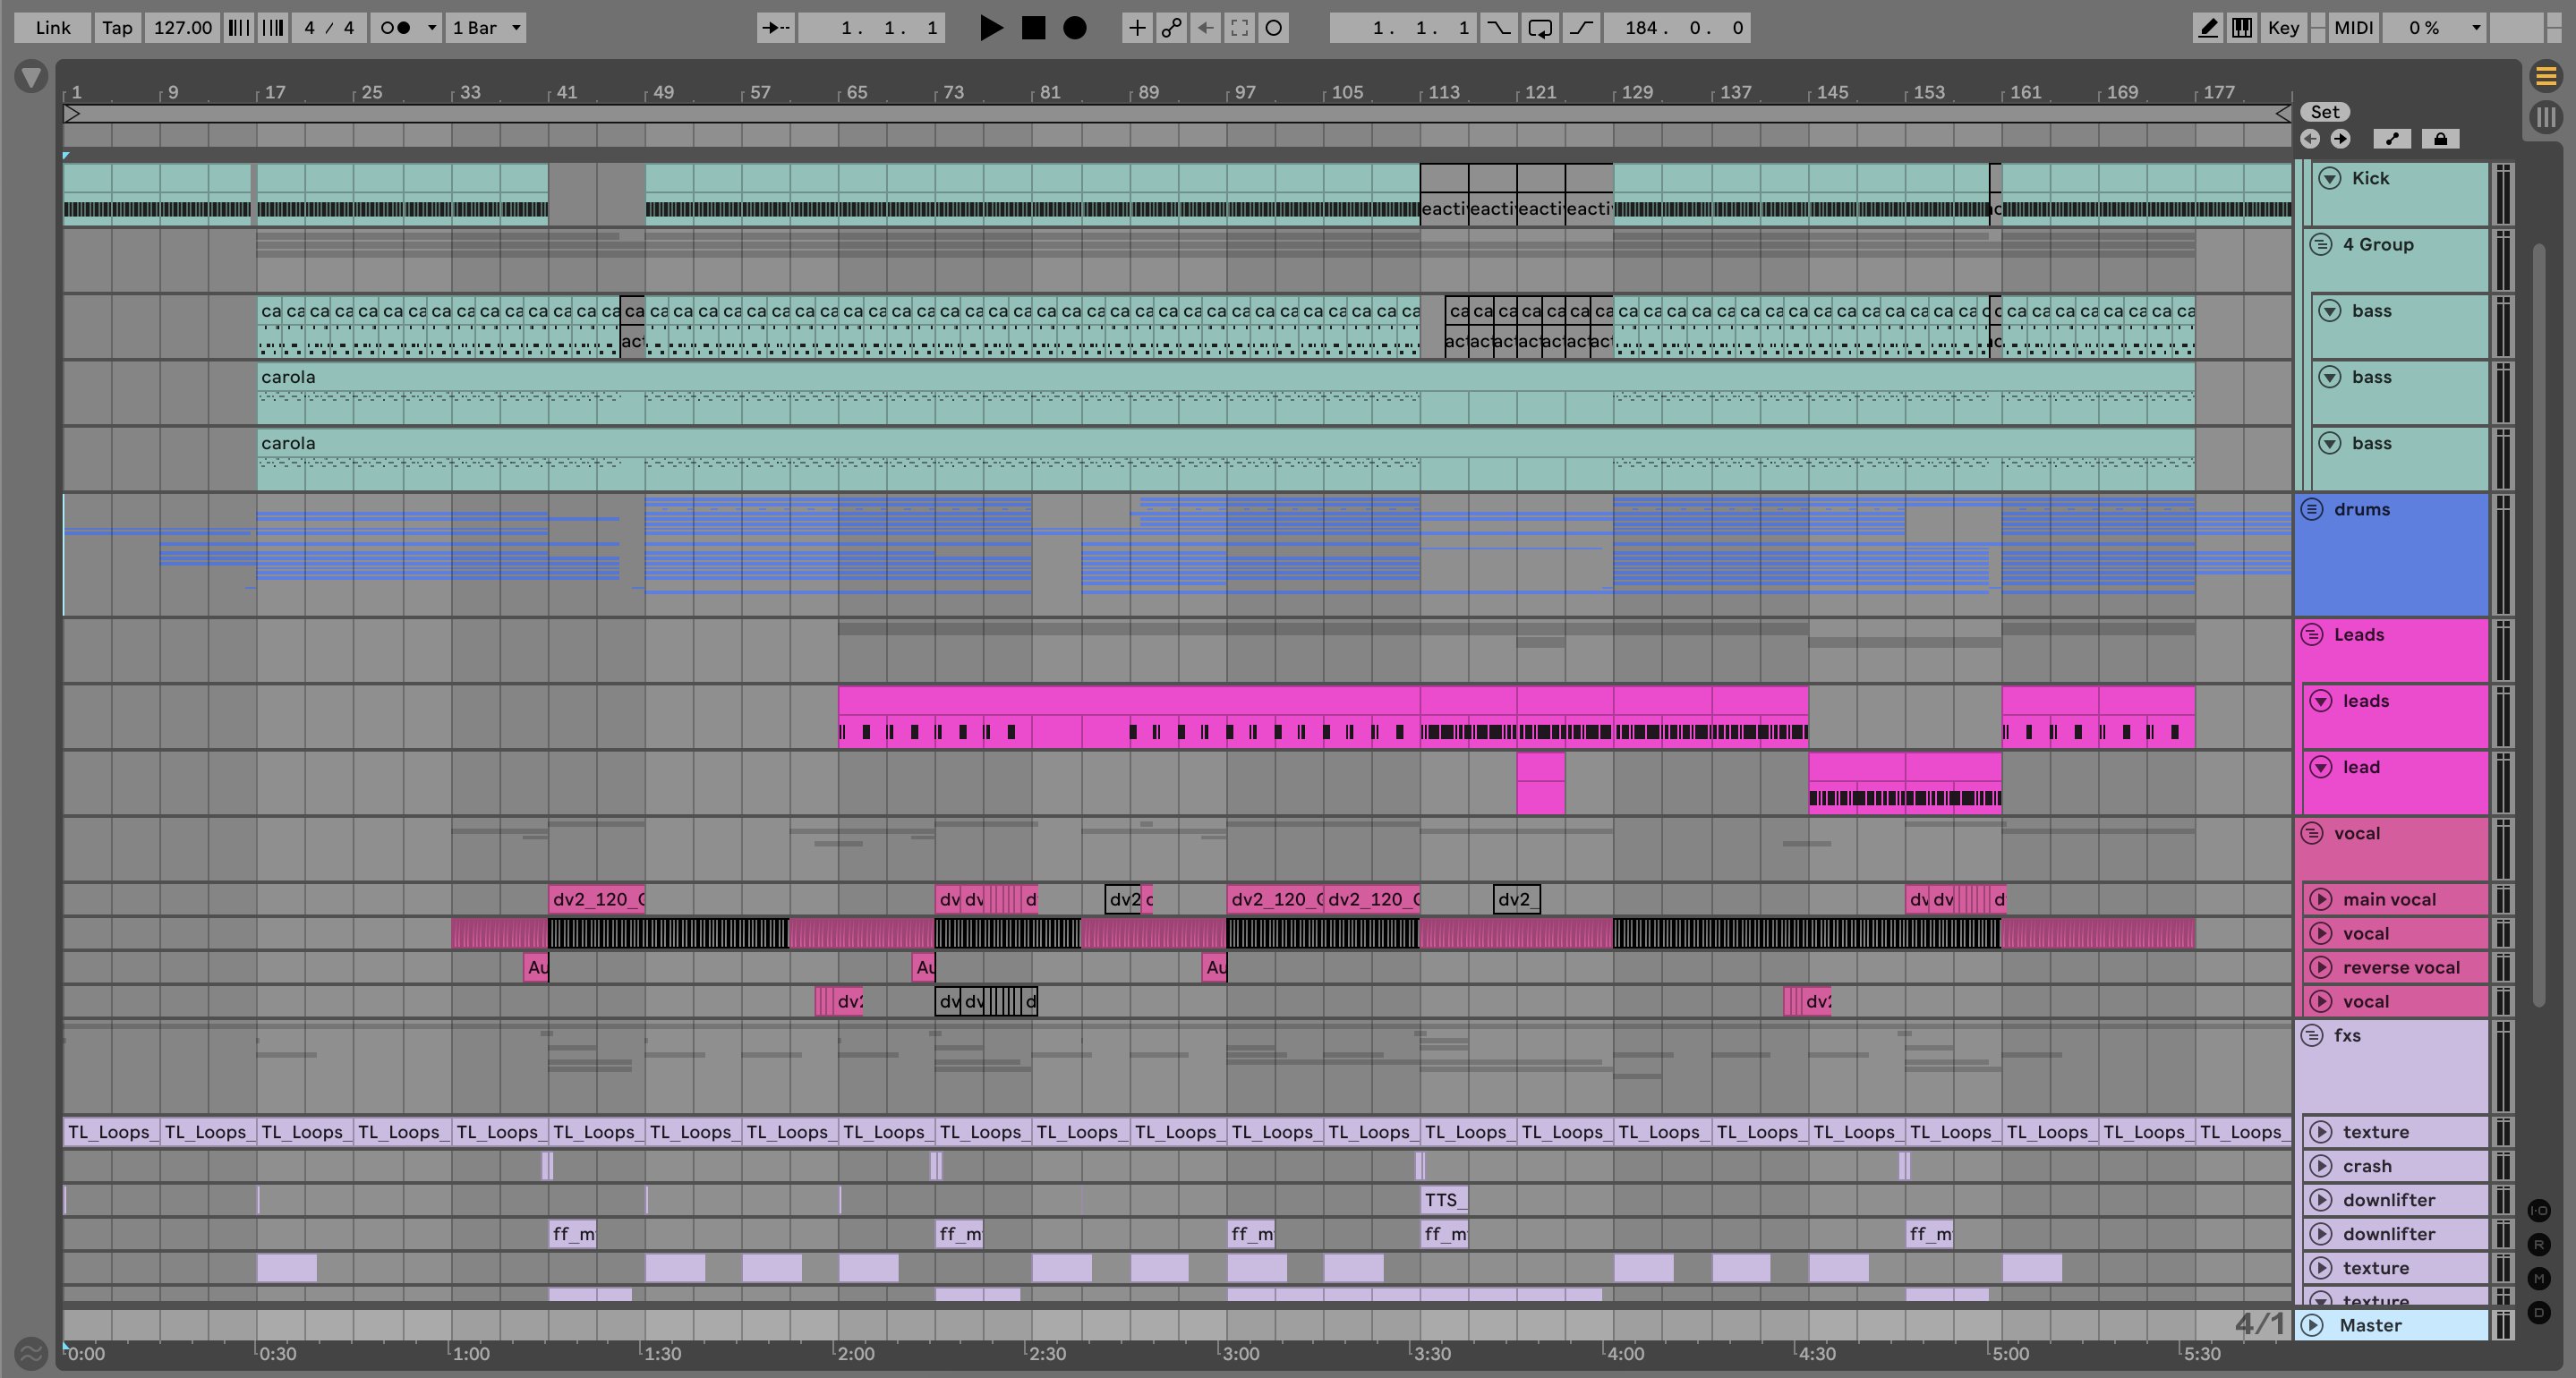Toggle the arrangement Loop switch

1540,28
